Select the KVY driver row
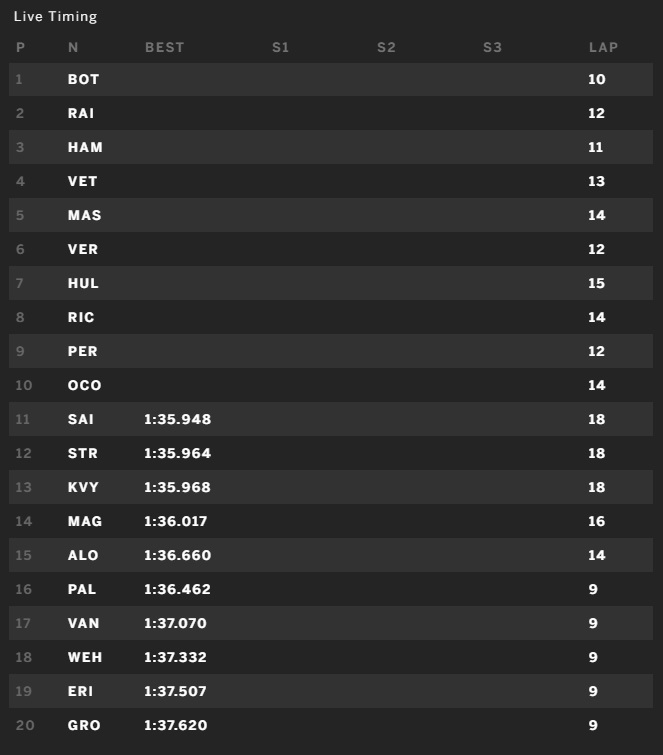Image resolution: width=663 pixels, height=755 pixels. coord(331,487)
